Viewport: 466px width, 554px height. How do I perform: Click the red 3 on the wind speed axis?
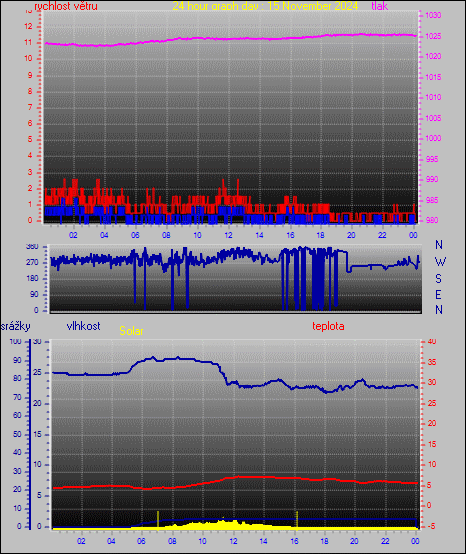(x=30, y=172)
